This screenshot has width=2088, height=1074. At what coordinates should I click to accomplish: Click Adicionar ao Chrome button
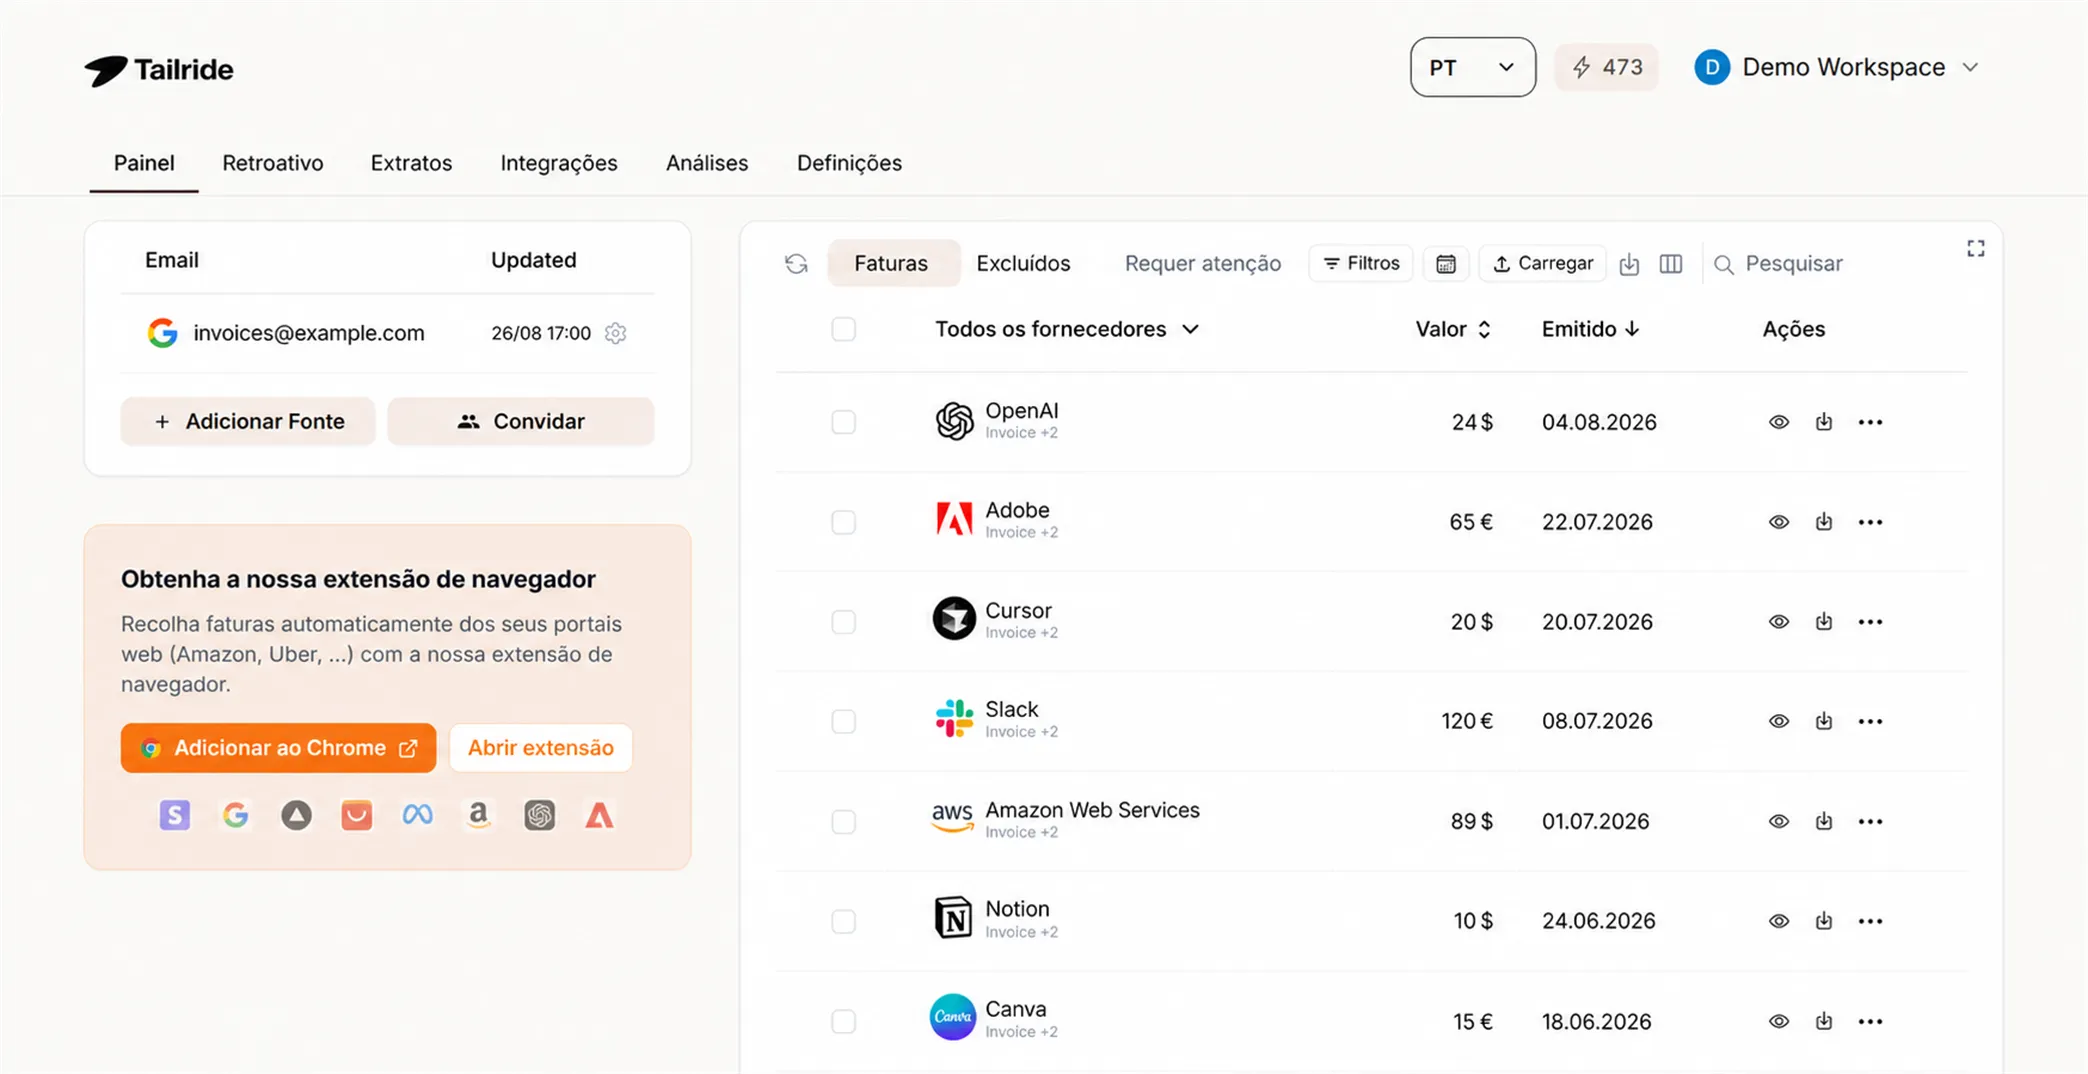(279, 748)
